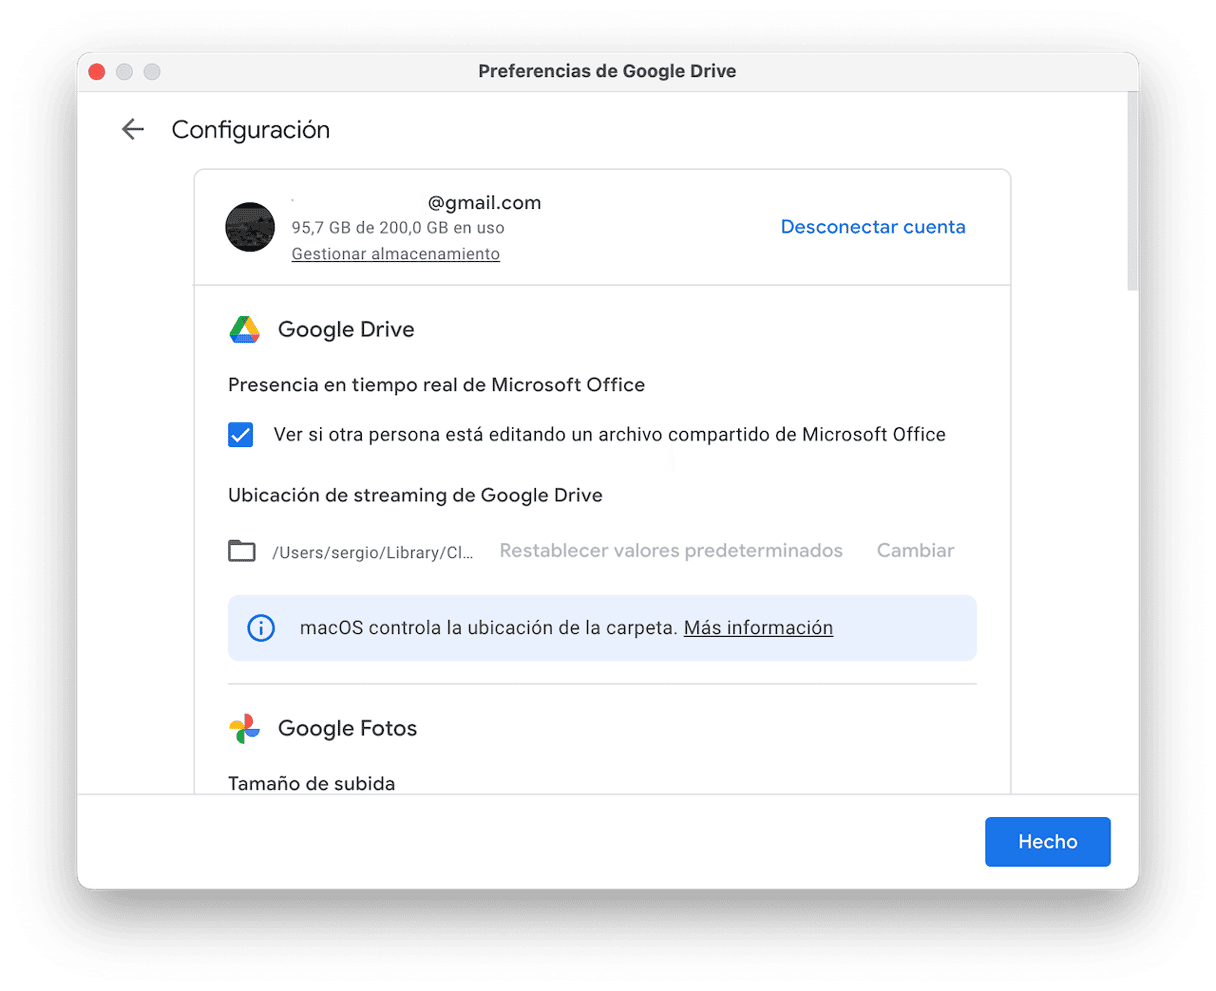
Task: Click the Google Fotos pinwheel icon
Action: (x=245, y=728)
